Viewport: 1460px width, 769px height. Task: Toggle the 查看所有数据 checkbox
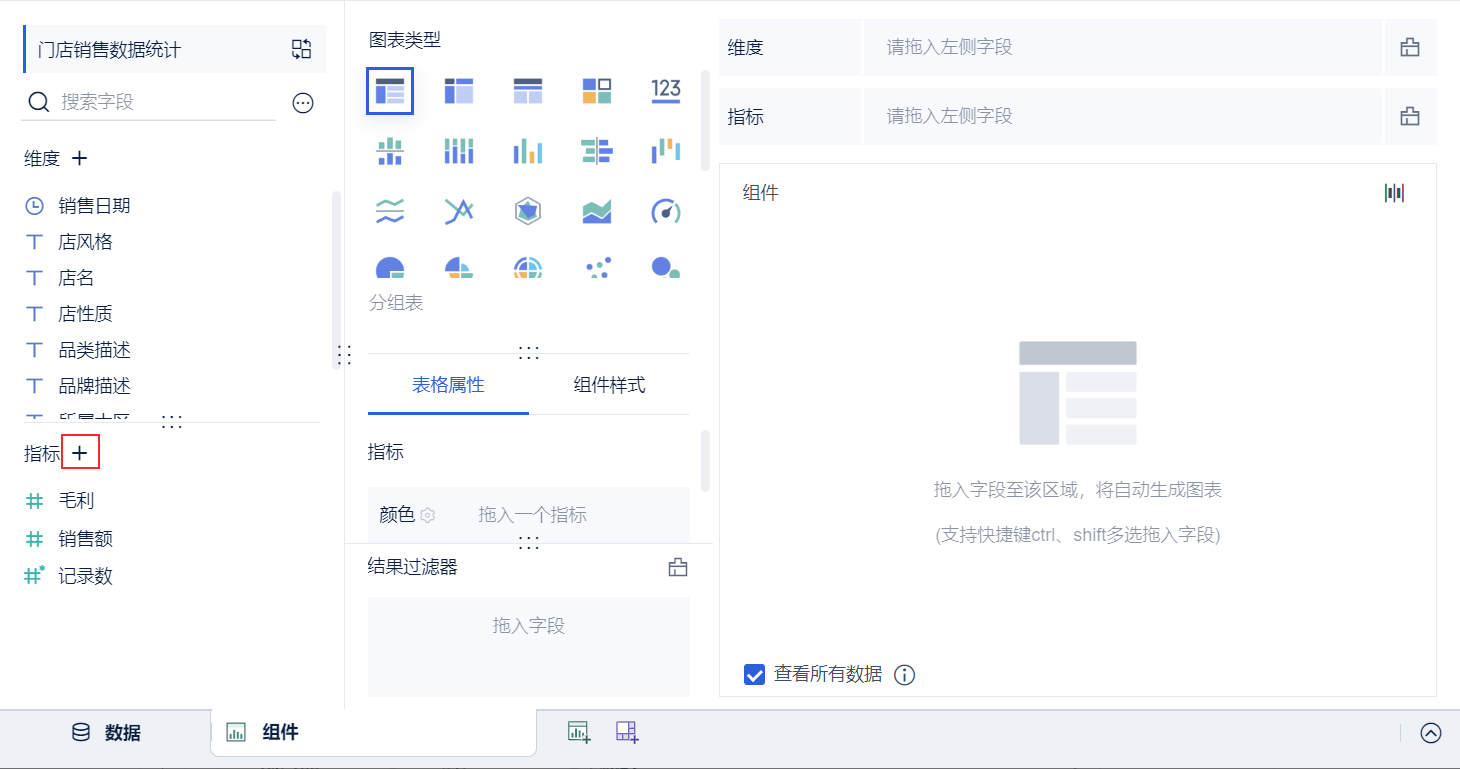755,674
